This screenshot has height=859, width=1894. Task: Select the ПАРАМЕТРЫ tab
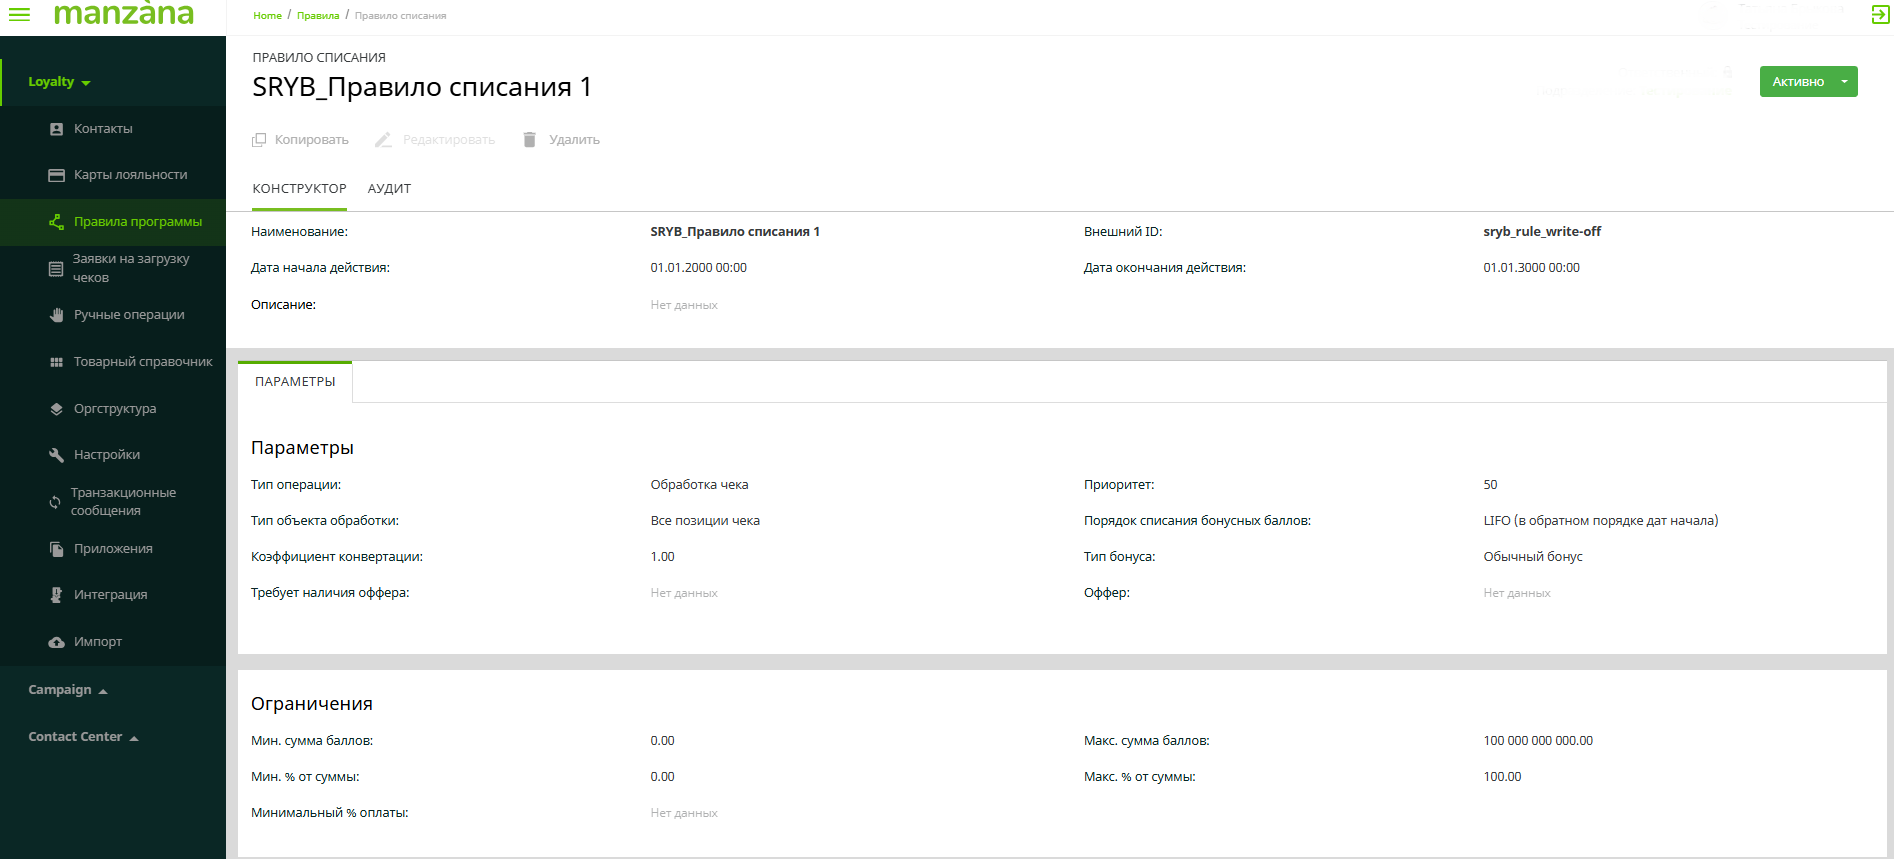[295, 382]
